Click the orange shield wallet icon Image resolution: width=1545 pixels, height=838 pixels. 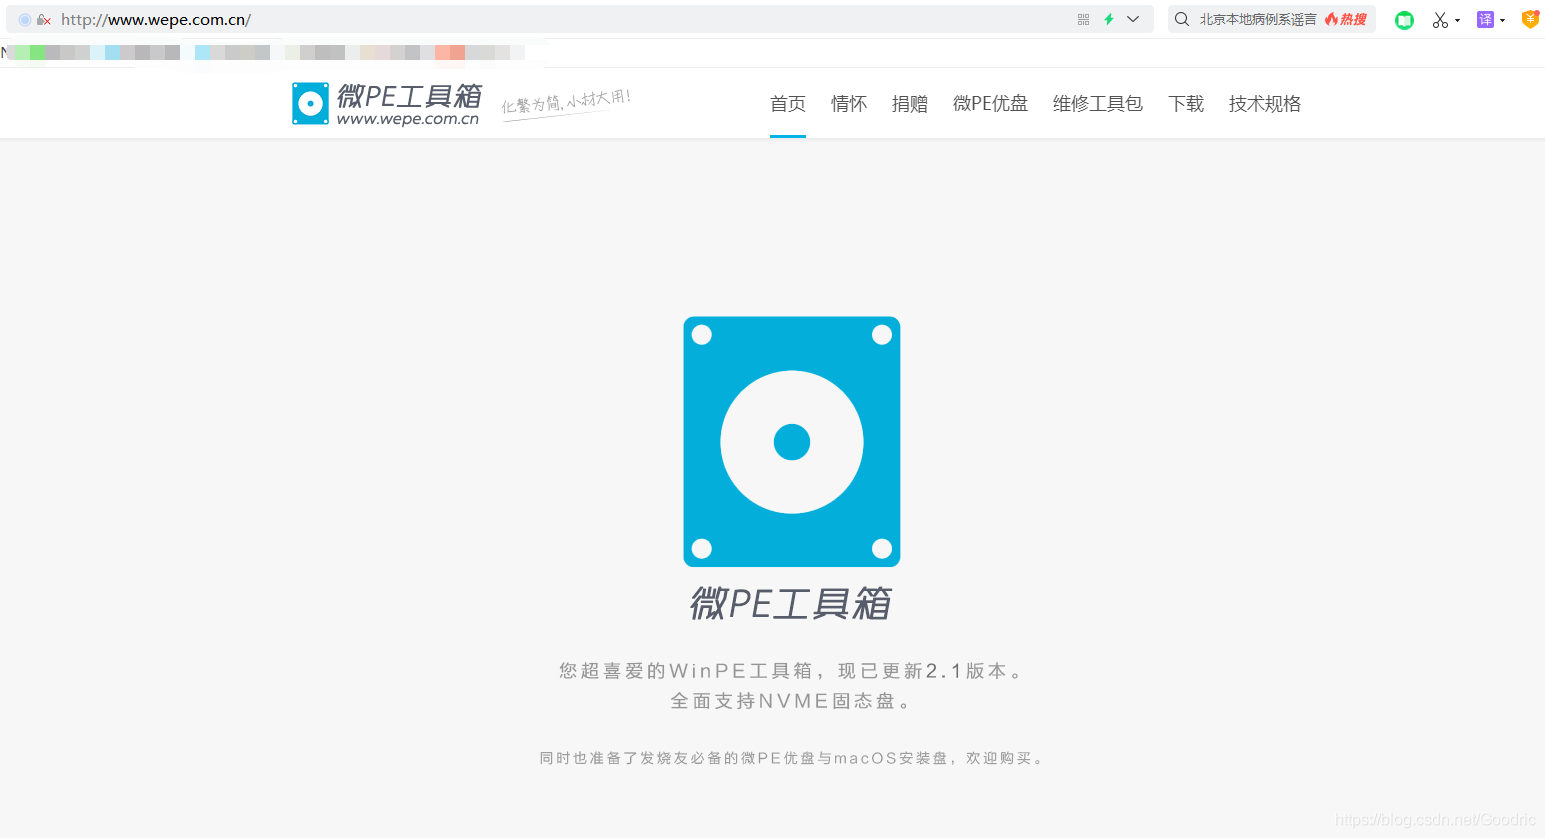[x=1530, y=19]
